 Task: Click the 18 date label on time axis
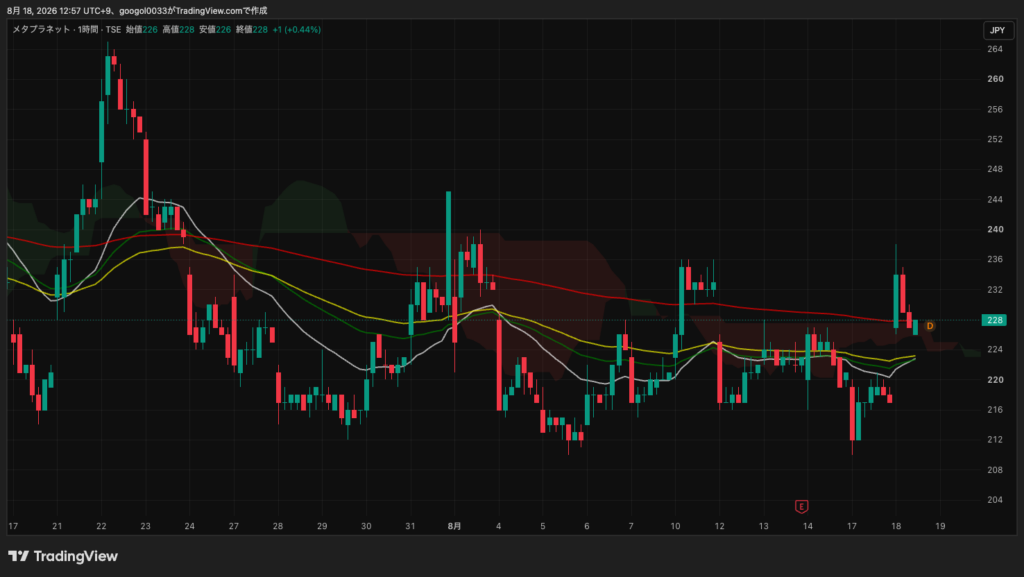[896, 526]
